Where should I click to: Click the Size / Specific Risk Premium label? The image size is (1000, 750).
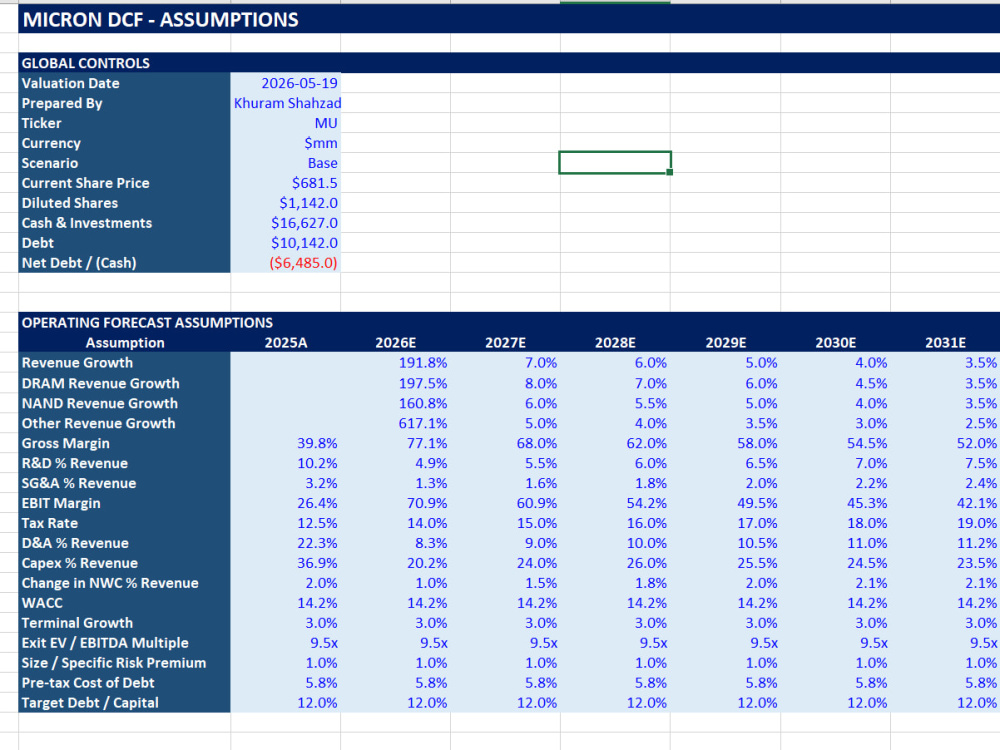pos(114,663)
